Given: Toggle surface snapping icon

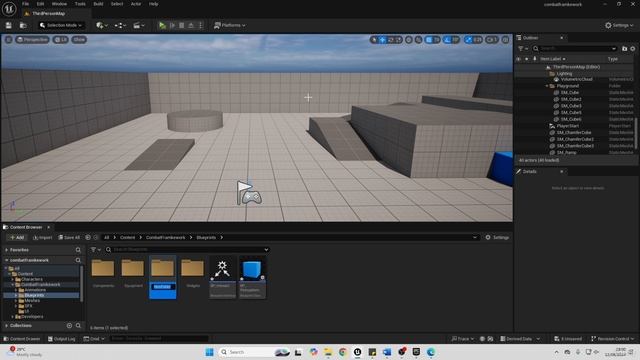Looking at the screenshot, I should [x=418, y=40].
